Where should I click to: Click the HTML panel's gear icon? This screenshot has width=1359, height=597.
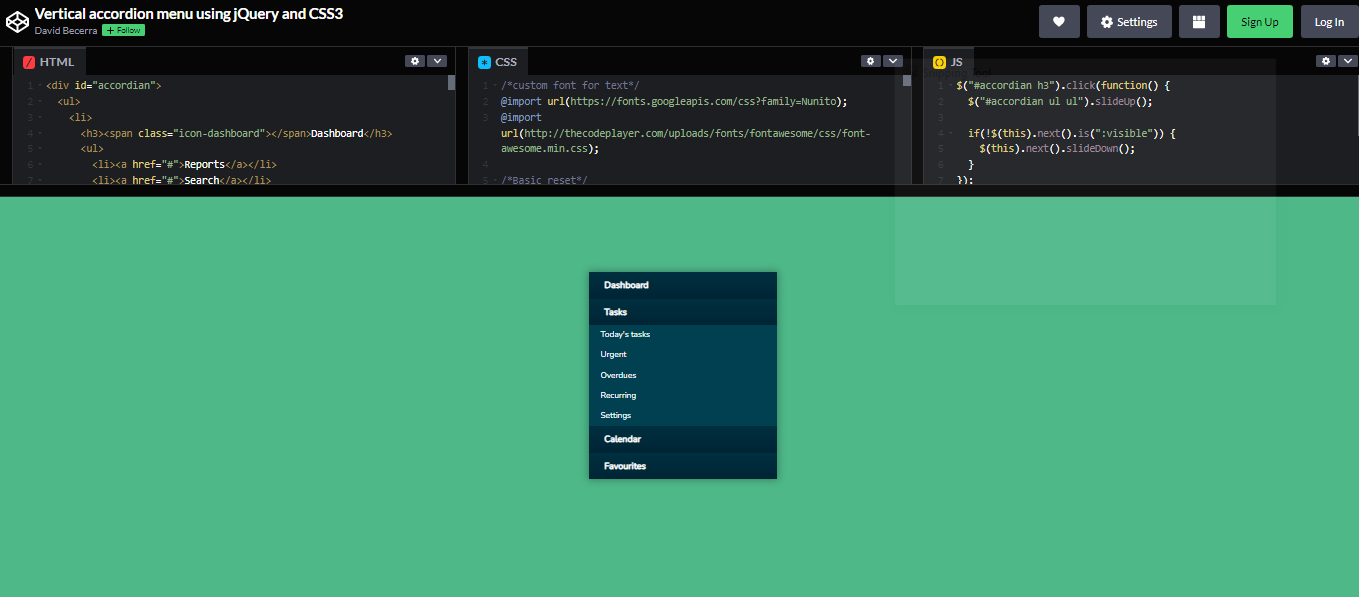pos(415,60)
